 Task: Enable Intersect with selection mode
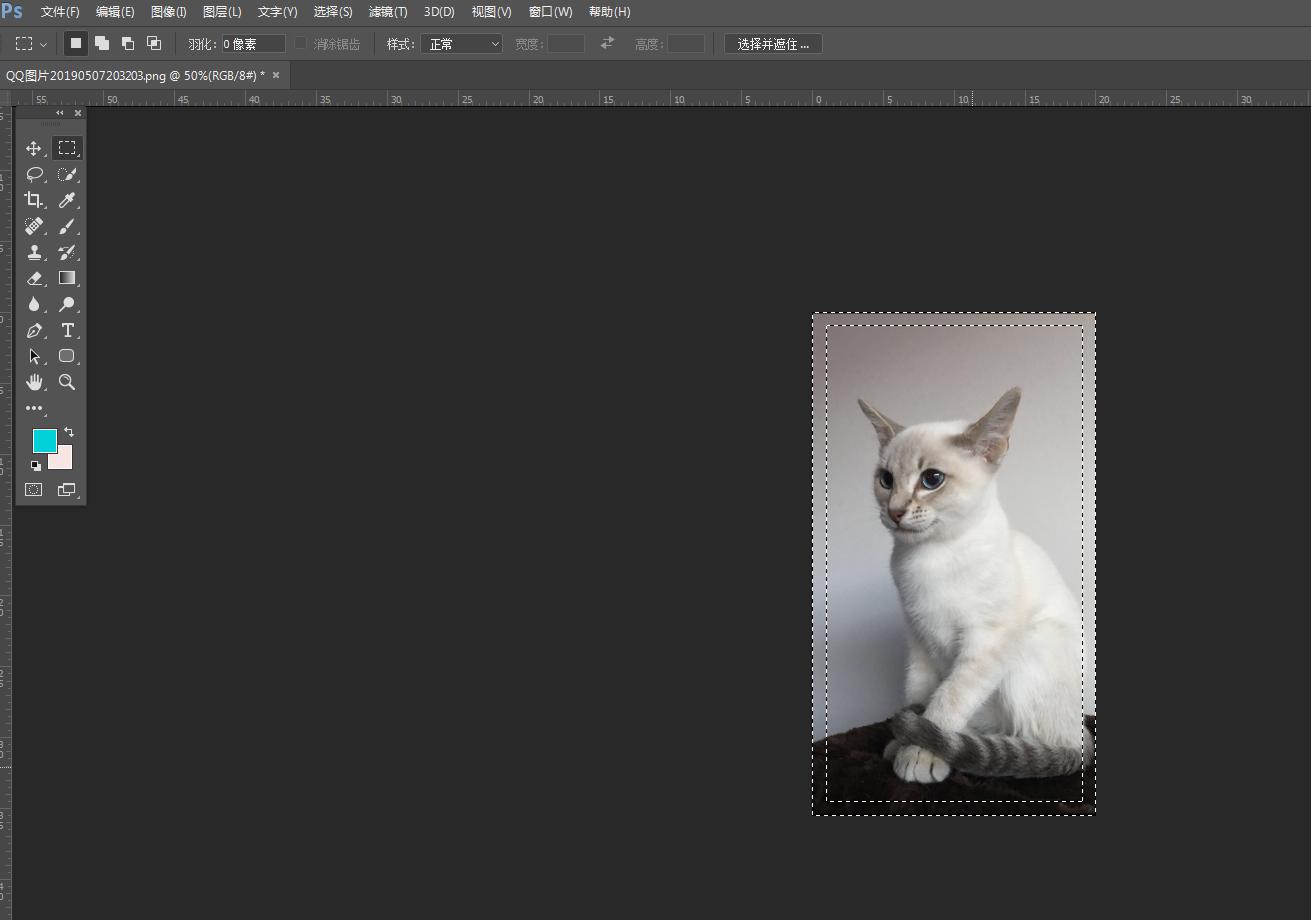click(154, 43)
